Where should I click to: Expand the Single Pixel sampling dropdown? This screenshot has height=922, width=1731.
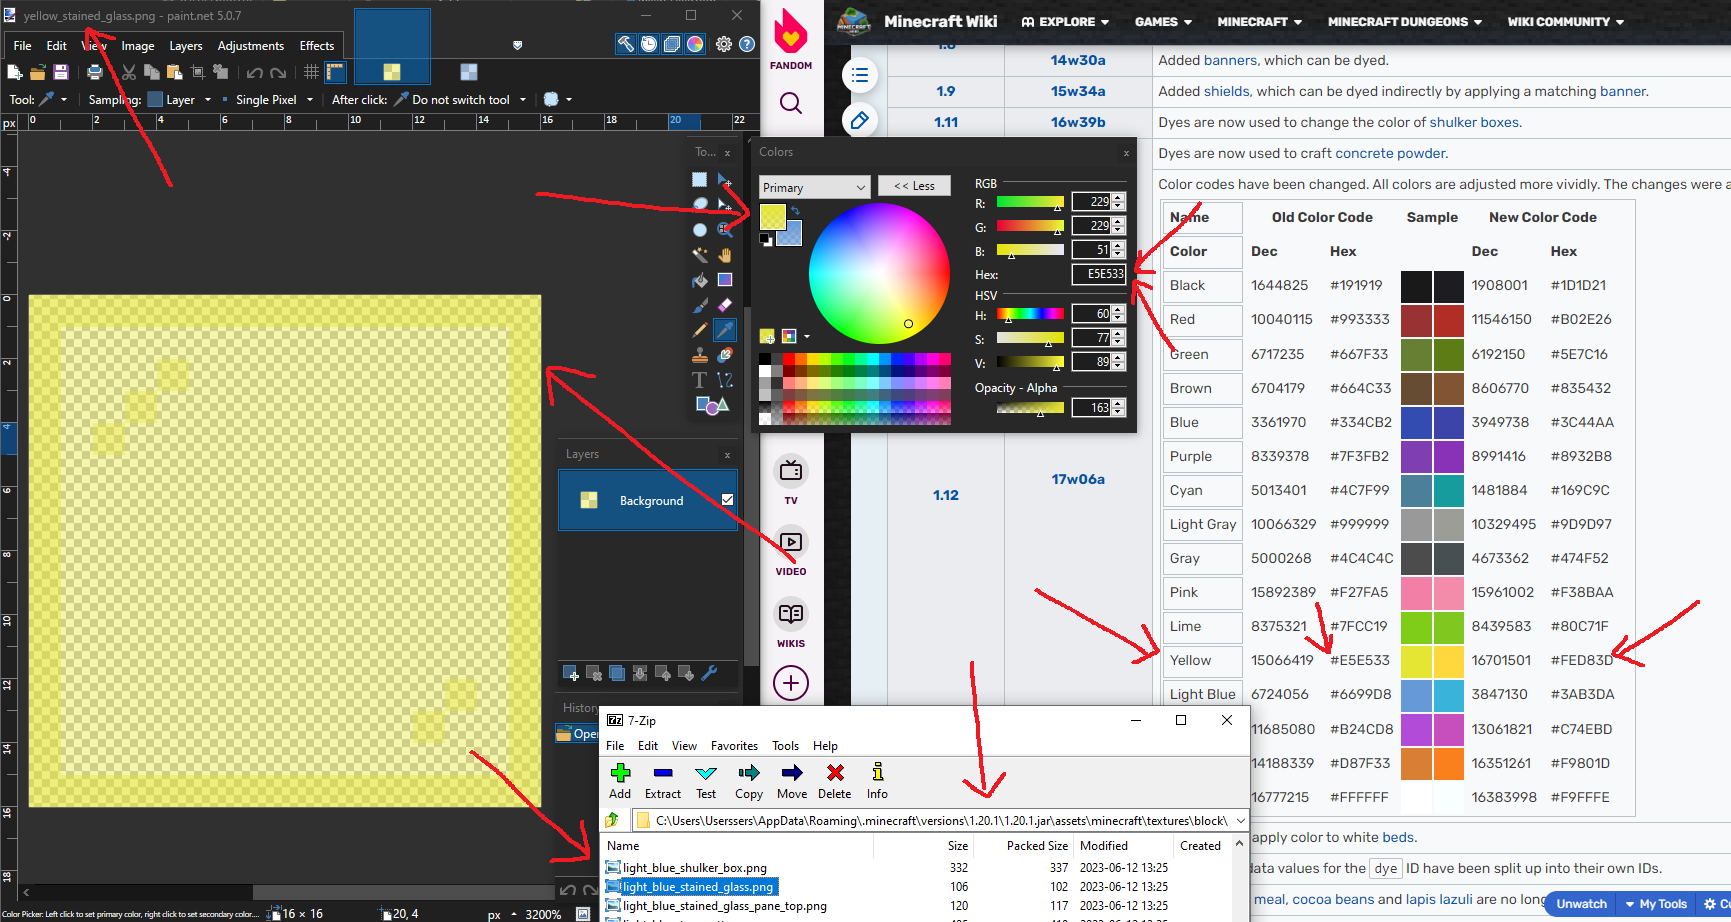tap(309, 100)
